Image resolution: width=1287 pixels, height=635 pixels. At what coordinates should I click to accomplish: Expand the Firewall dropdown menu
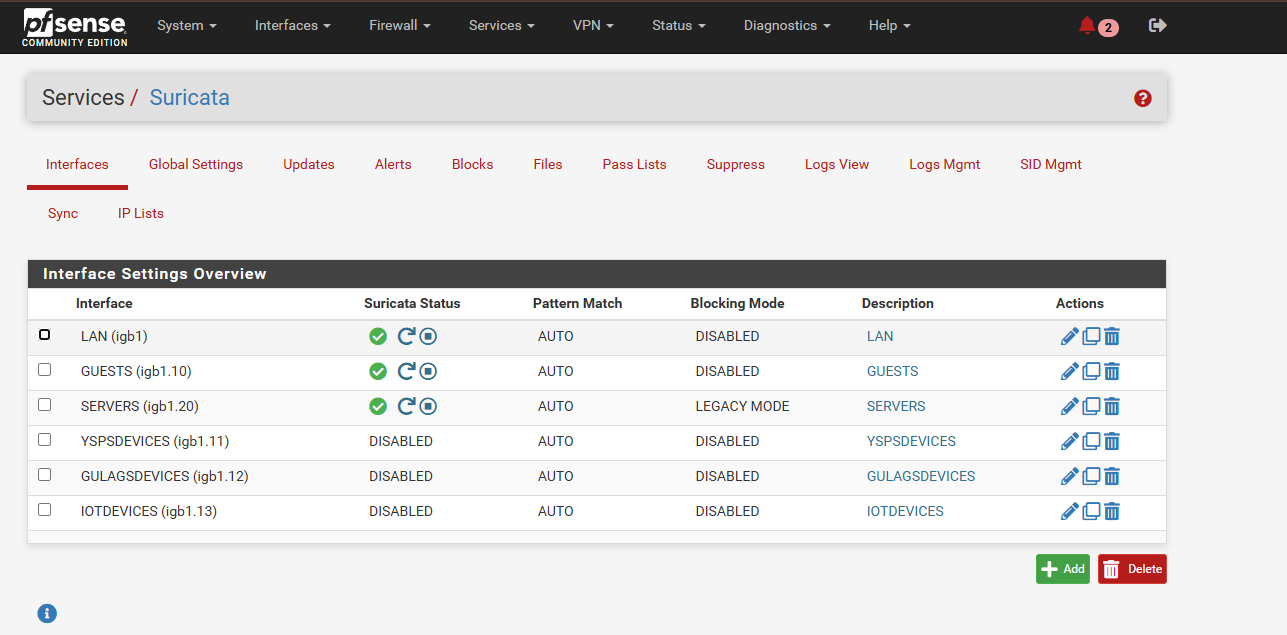pyautogui.click(x=400, y=26)
